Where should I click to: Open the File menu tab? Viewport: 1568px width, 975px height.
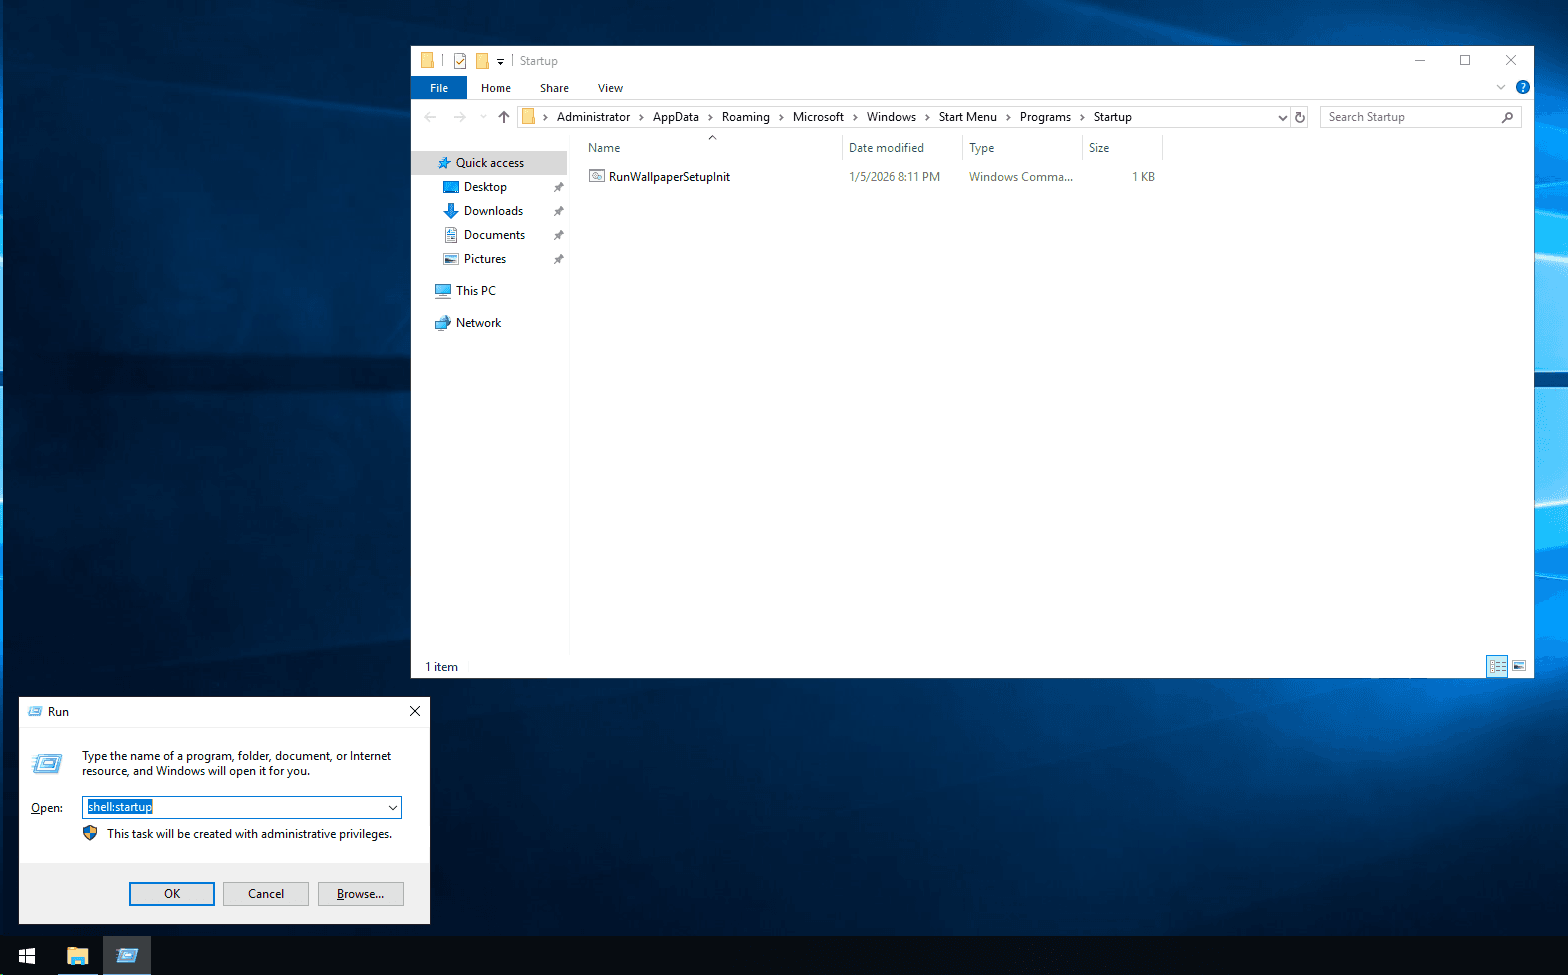439,88
